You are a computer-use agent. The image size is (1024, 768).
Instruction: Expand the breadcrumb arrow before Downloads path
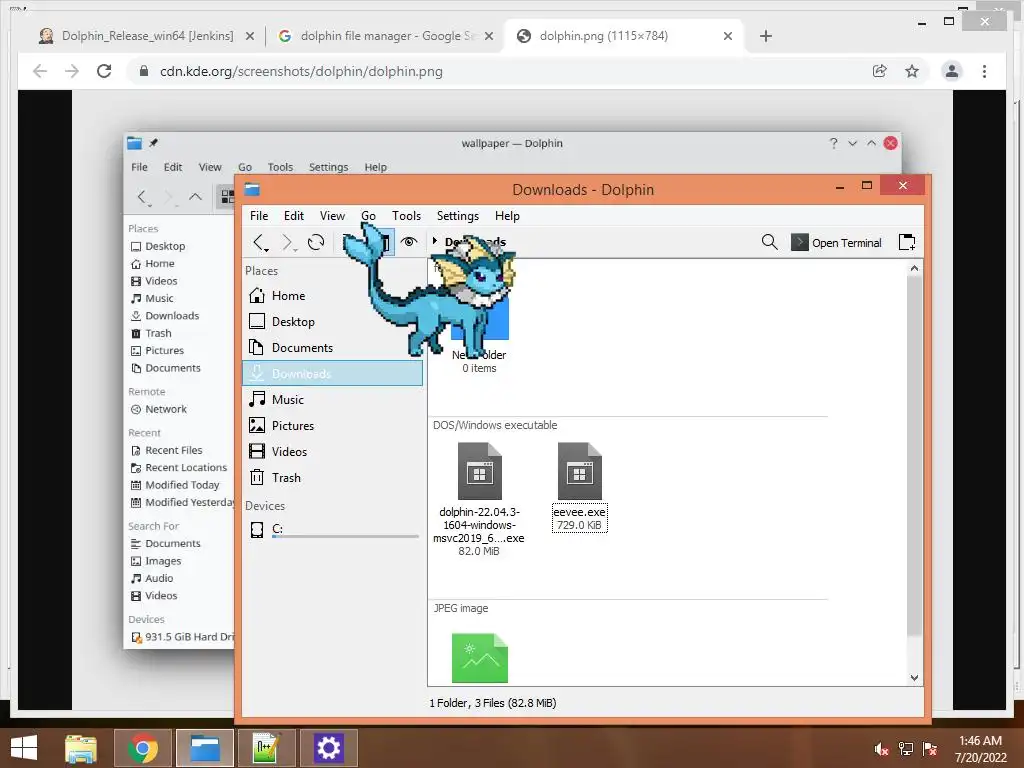pyautogui.click(x=435, y=241)
